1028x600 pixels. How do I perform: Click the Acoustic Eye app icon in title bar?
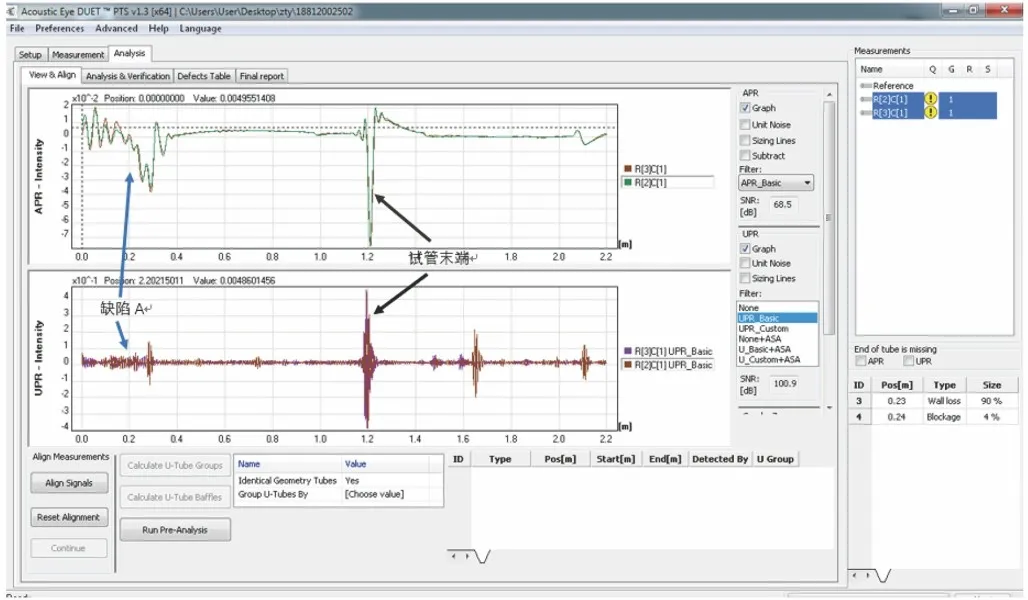coord(9,10)
